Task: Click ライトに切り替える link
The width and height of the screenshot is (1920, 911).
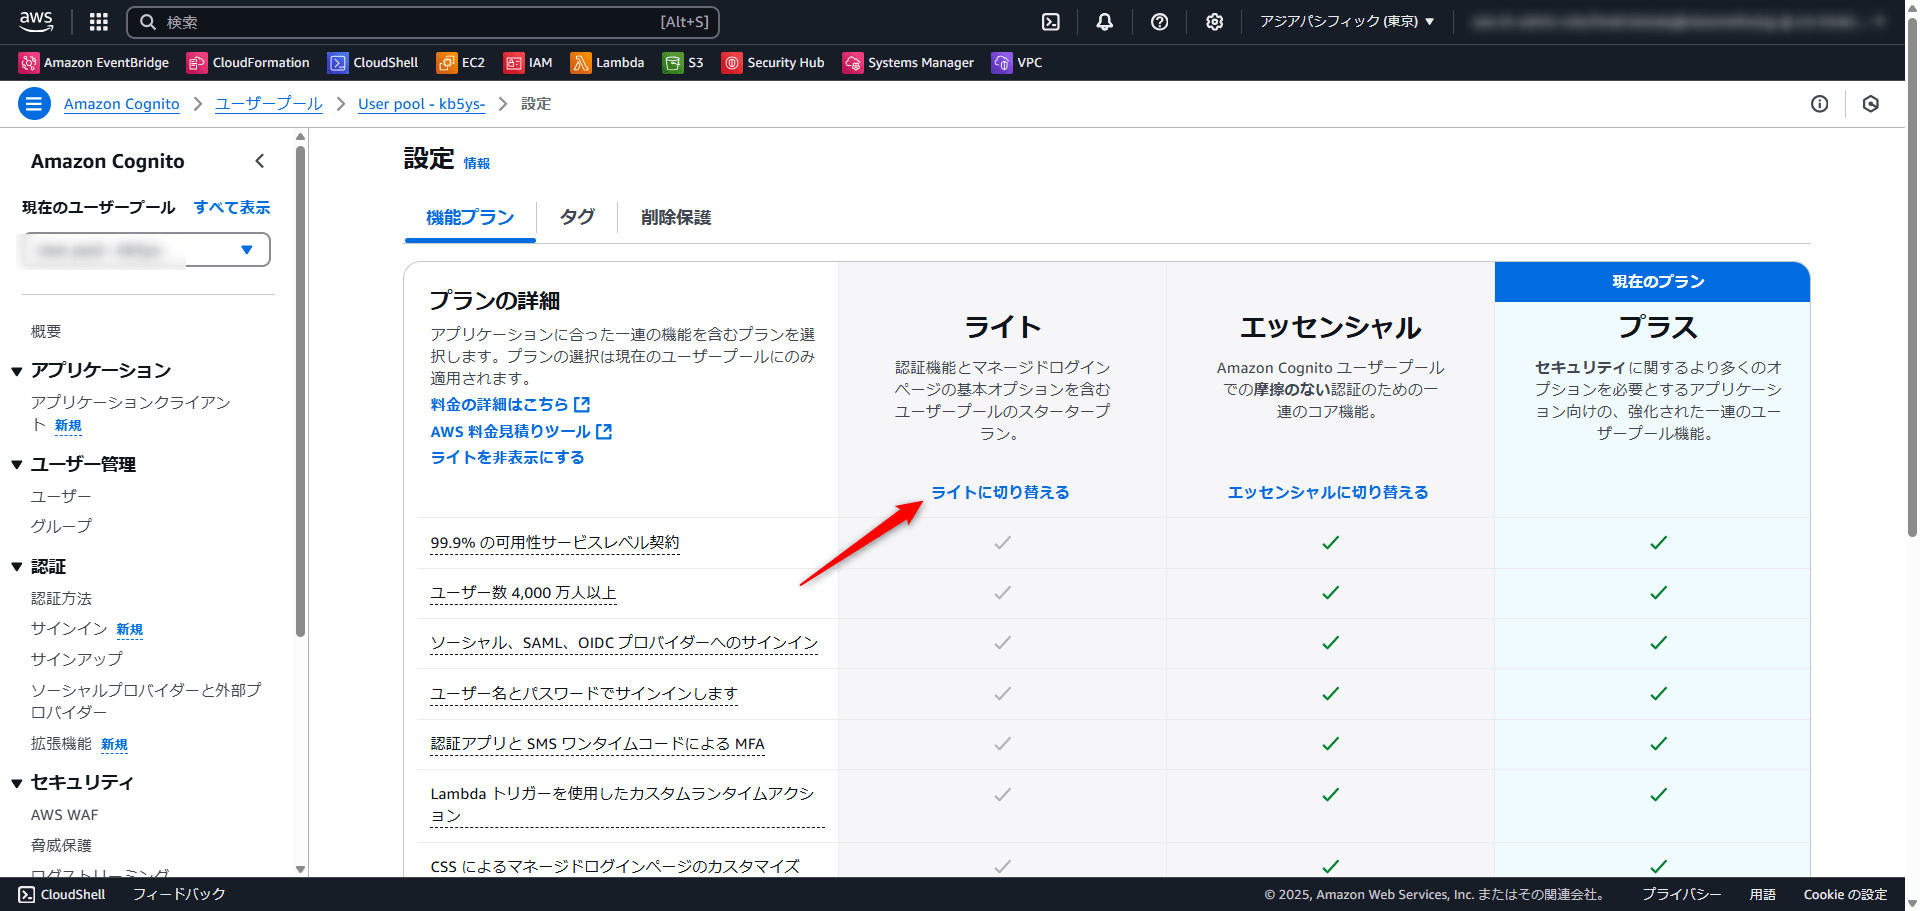Action: pyautogui.click(x=1001, y=492)
